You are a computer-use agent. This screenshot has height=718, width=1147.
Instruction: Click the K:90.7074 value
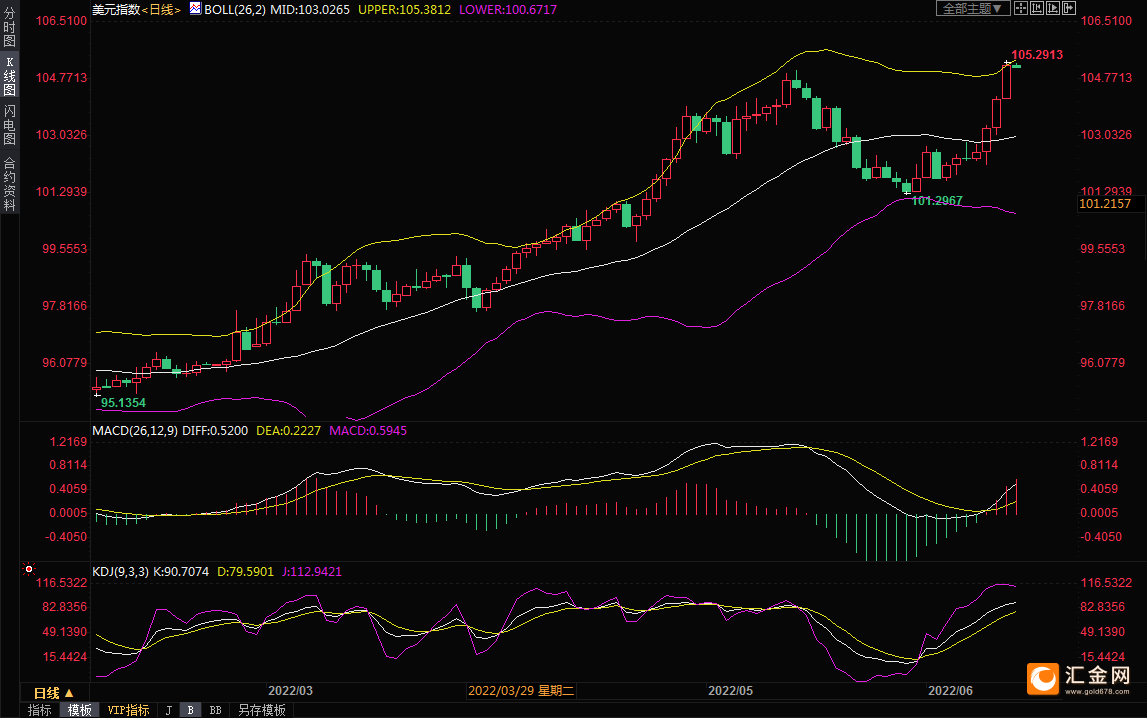click(181, 572)
